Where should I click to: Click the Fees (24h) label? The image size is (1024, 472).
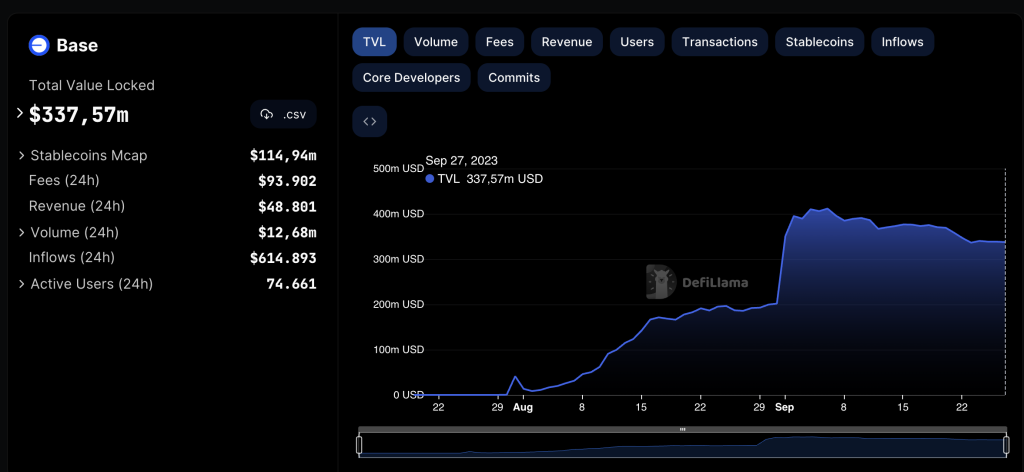click(x=64, y=180)
